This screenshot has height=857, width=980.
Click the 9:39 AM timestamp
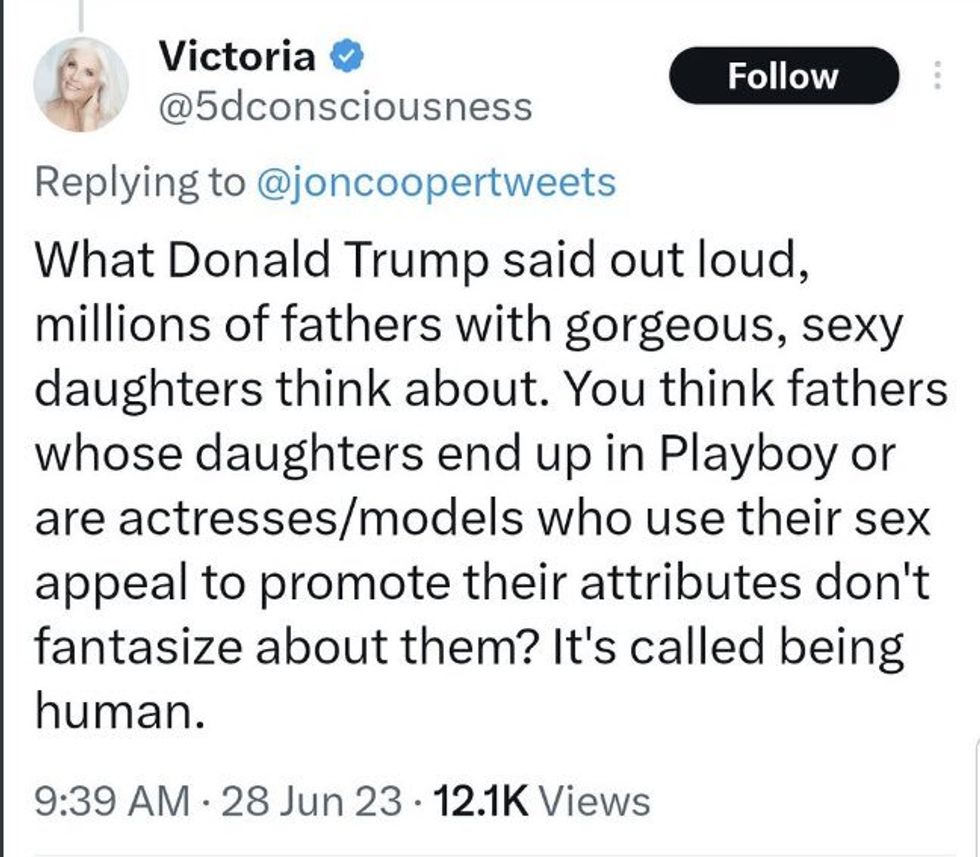pos(111,800)
